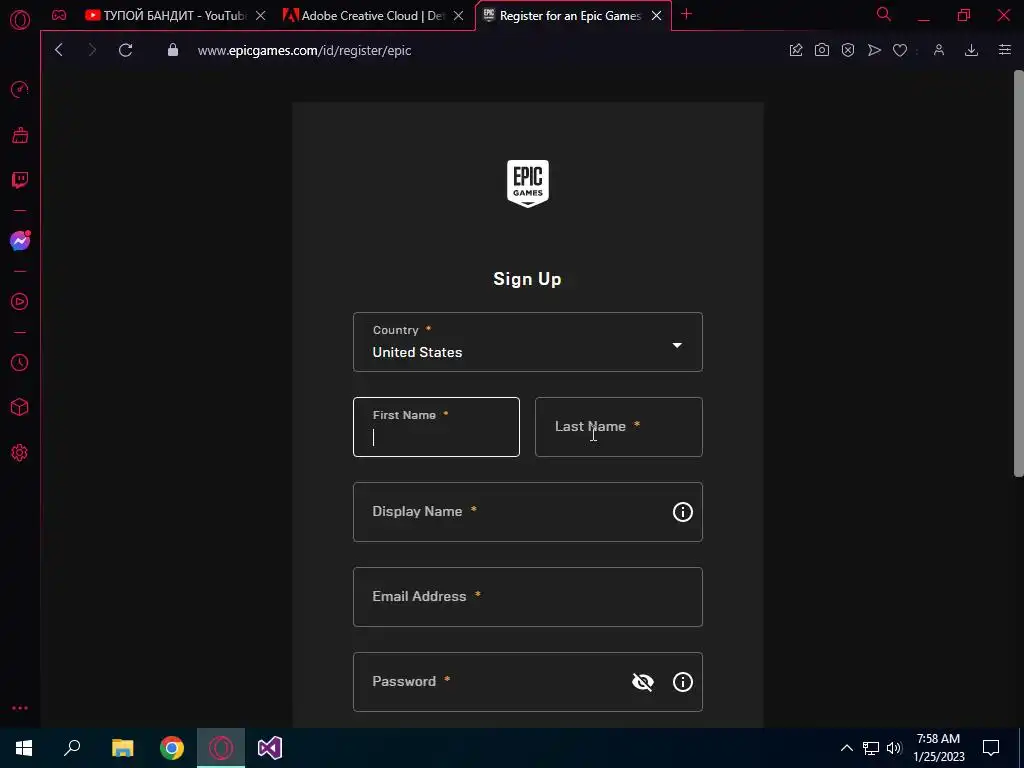The height and width of the screenshot is (768, 1024).
Task: Open Twitch panel in sidebar
Action: tap(20, 180)
